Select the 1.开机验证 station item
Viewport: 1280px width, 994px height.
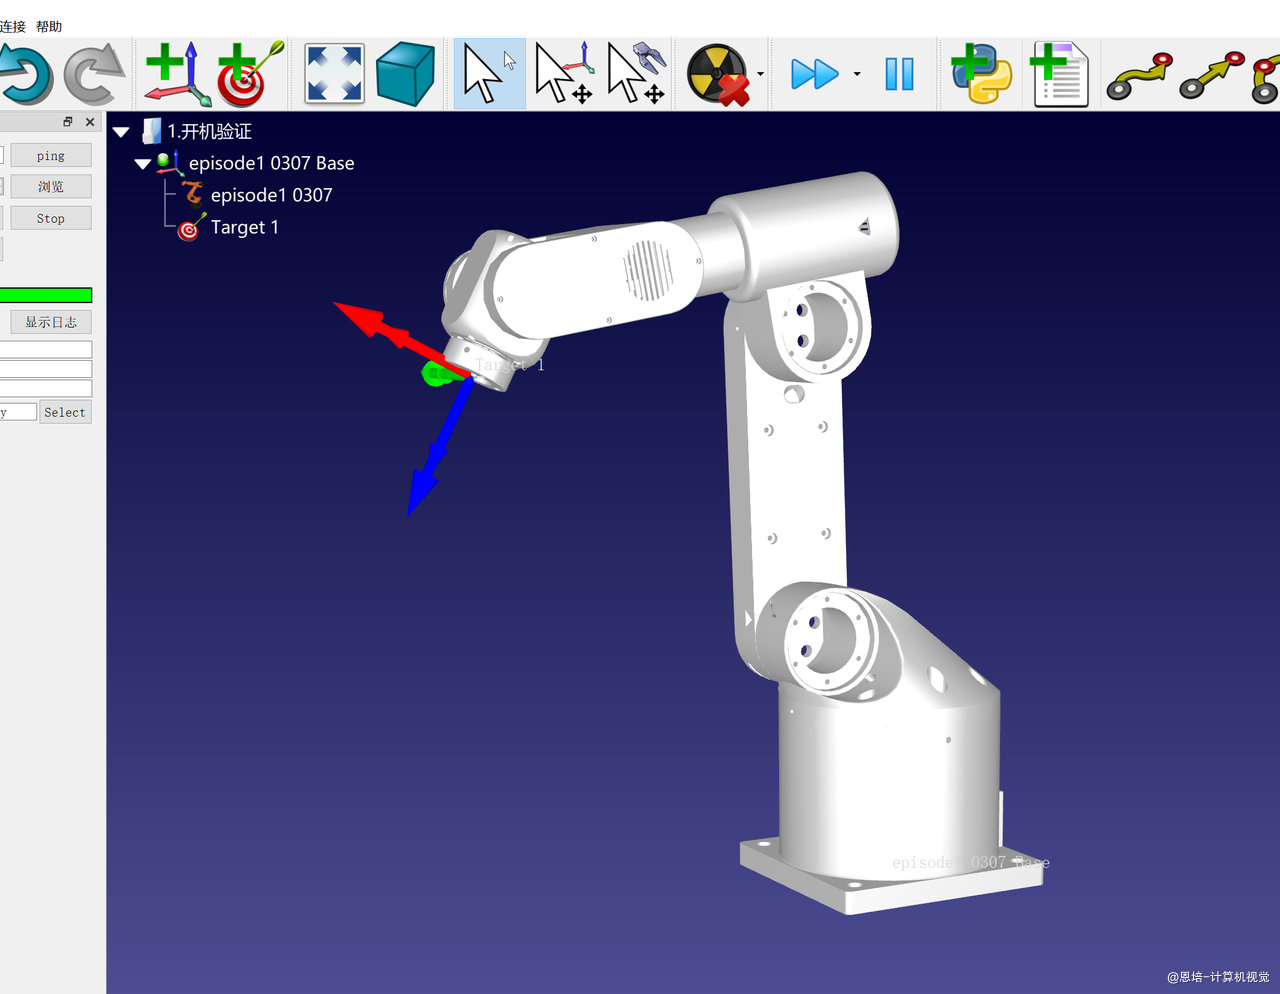click(209, 131)
